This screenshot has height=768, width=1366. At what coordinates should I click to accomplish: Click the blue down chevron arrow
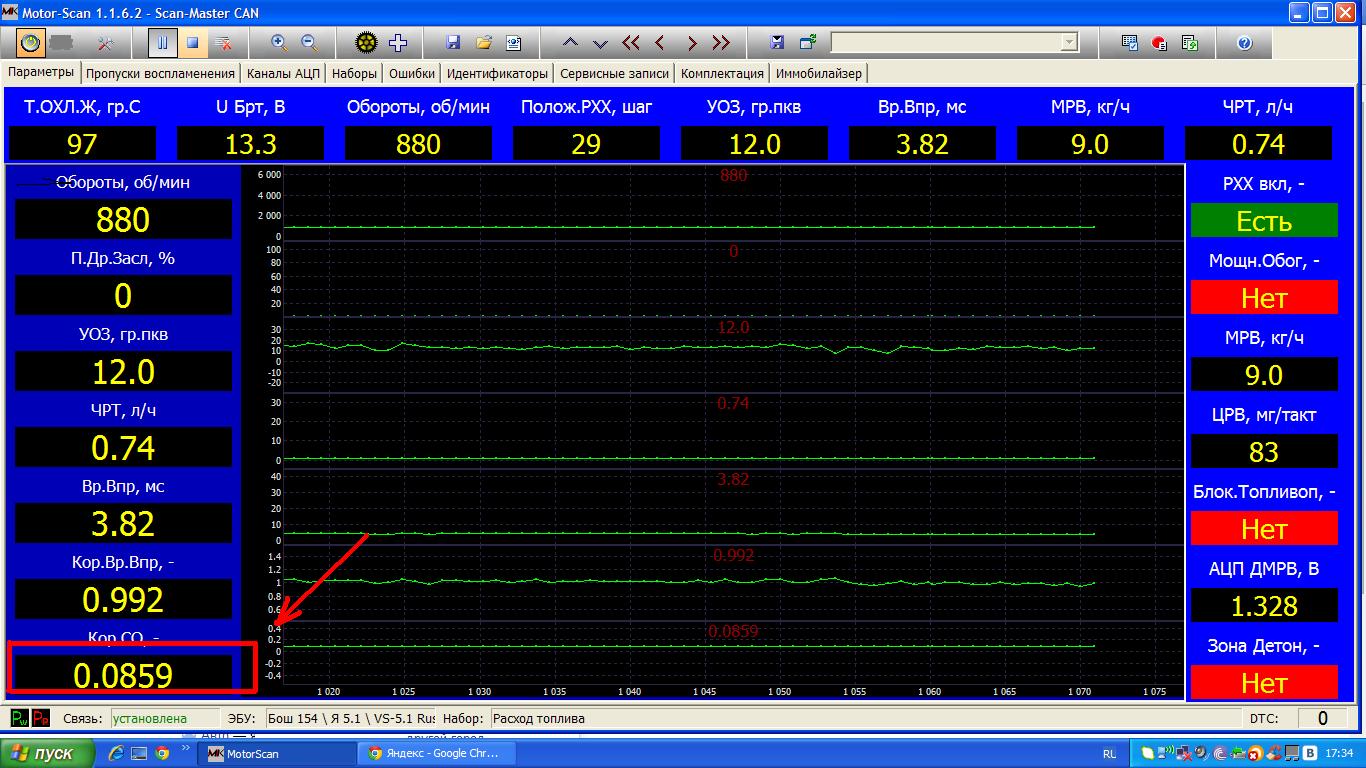click(601, 43)
